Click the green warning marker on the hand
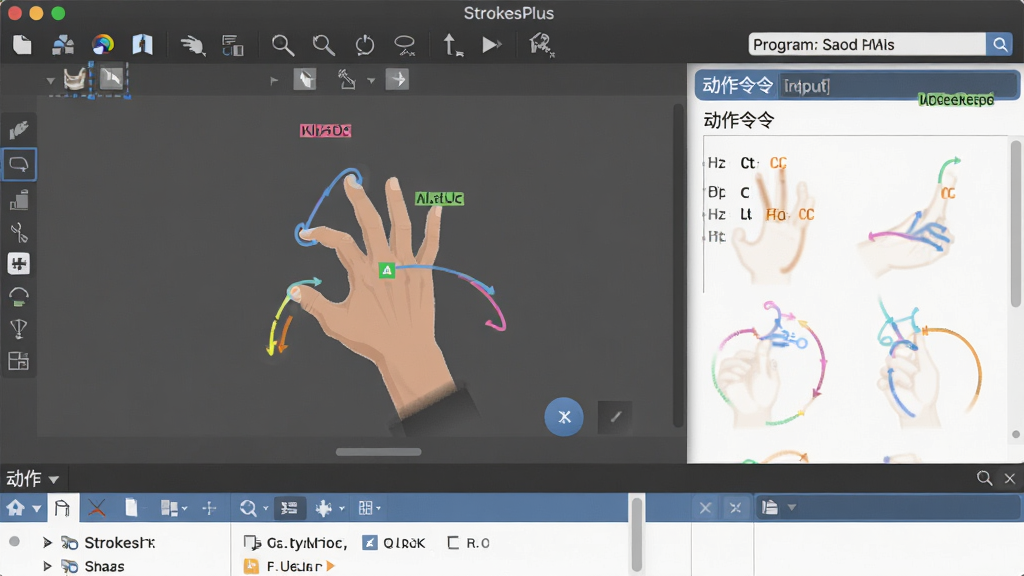Viewport: 1024px width, 576px height. click(387, 270)
